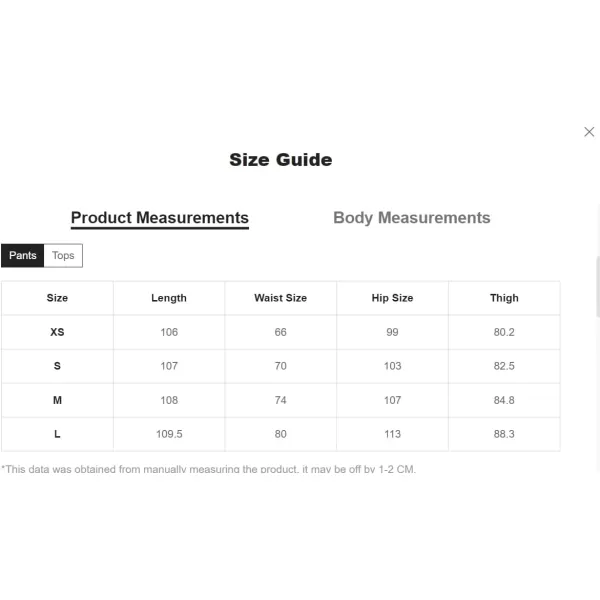This screenshot has width=600, height=600.
Task: Click the Hip Size column header
Action: [x=392, y=298]
